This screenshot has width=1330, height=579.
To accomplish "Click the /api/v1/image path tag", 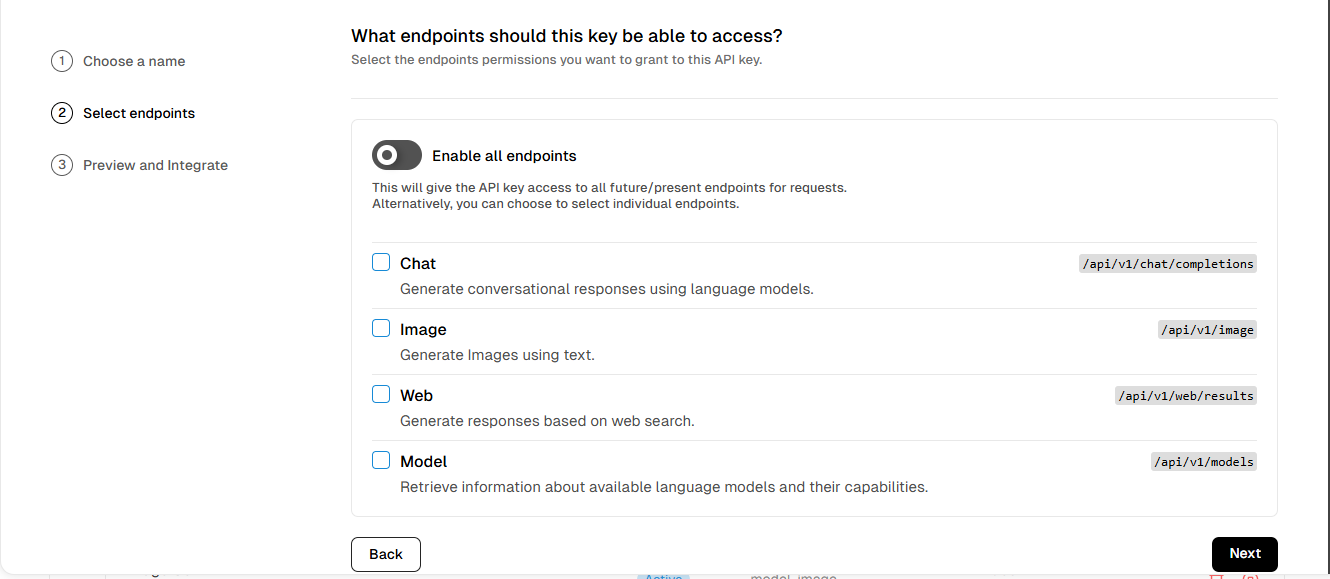I will [1207, 330].
